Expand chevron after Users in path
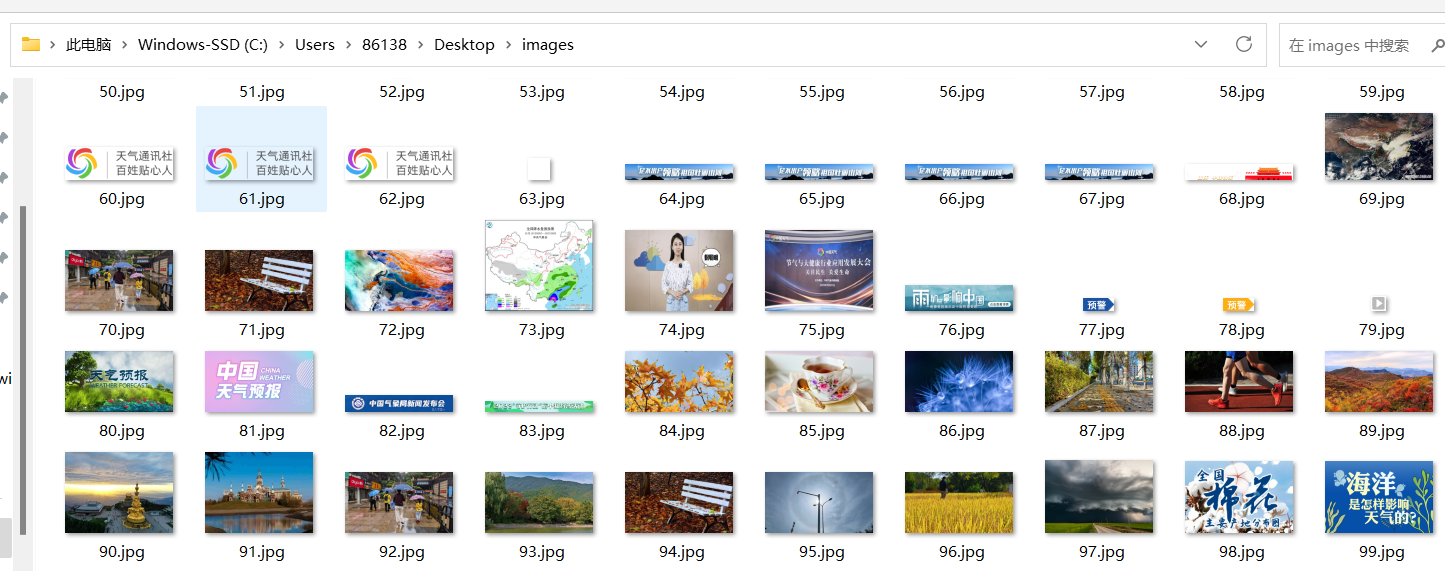Viewport: 1445px width, 571px height. click(348, 45)
